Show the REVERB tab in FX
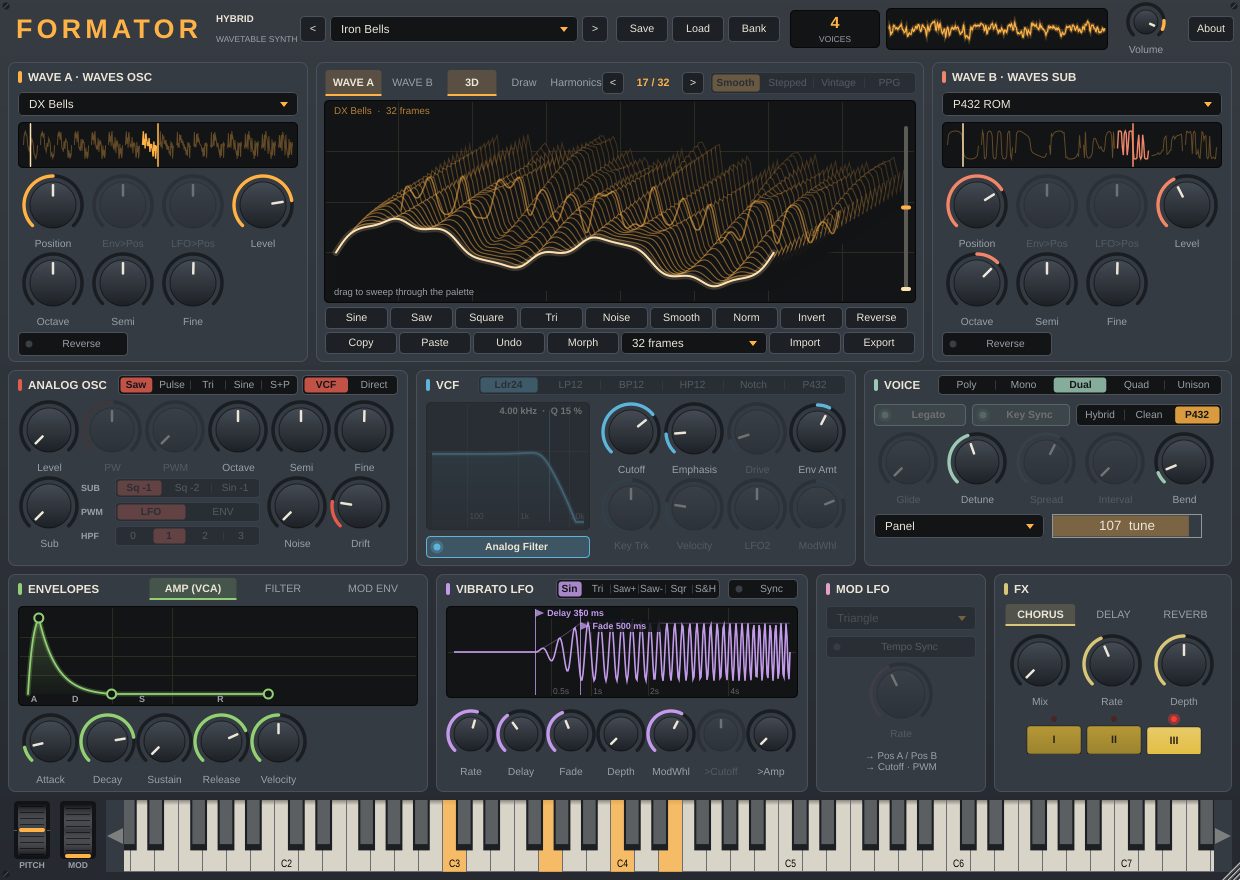 point(1185,614)
